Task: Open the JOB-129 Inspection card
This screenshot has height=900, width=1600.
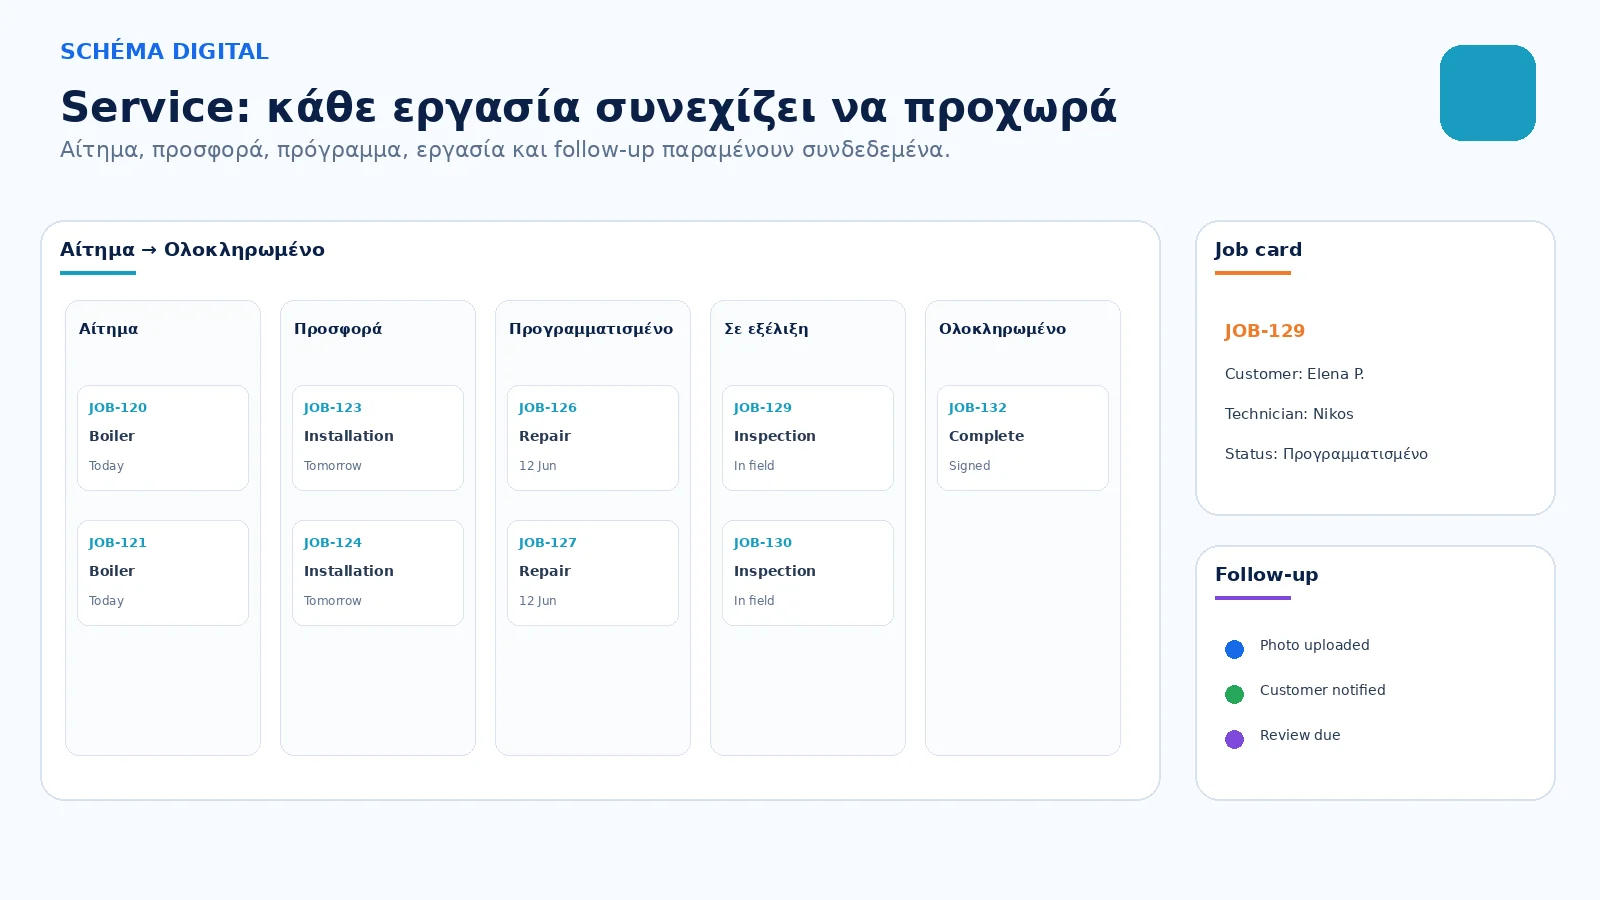Action: click(808, 438)
